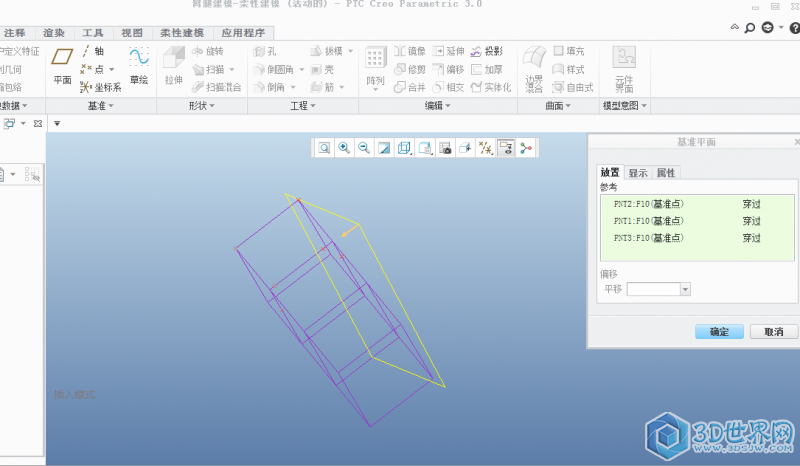Click the command search magnifier icon

click(x=749, y=28)
